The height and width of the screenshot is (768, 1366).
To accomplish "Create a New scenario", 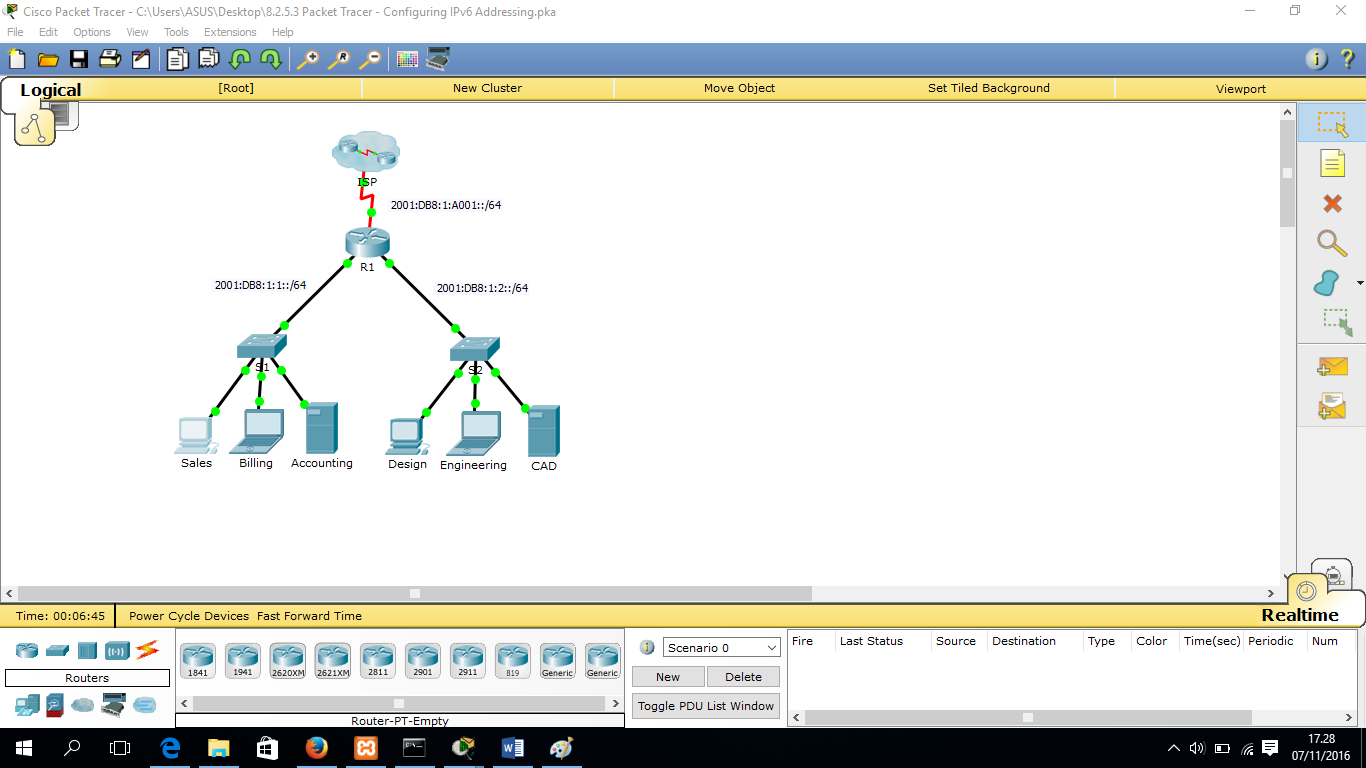I will coord(668,677).
